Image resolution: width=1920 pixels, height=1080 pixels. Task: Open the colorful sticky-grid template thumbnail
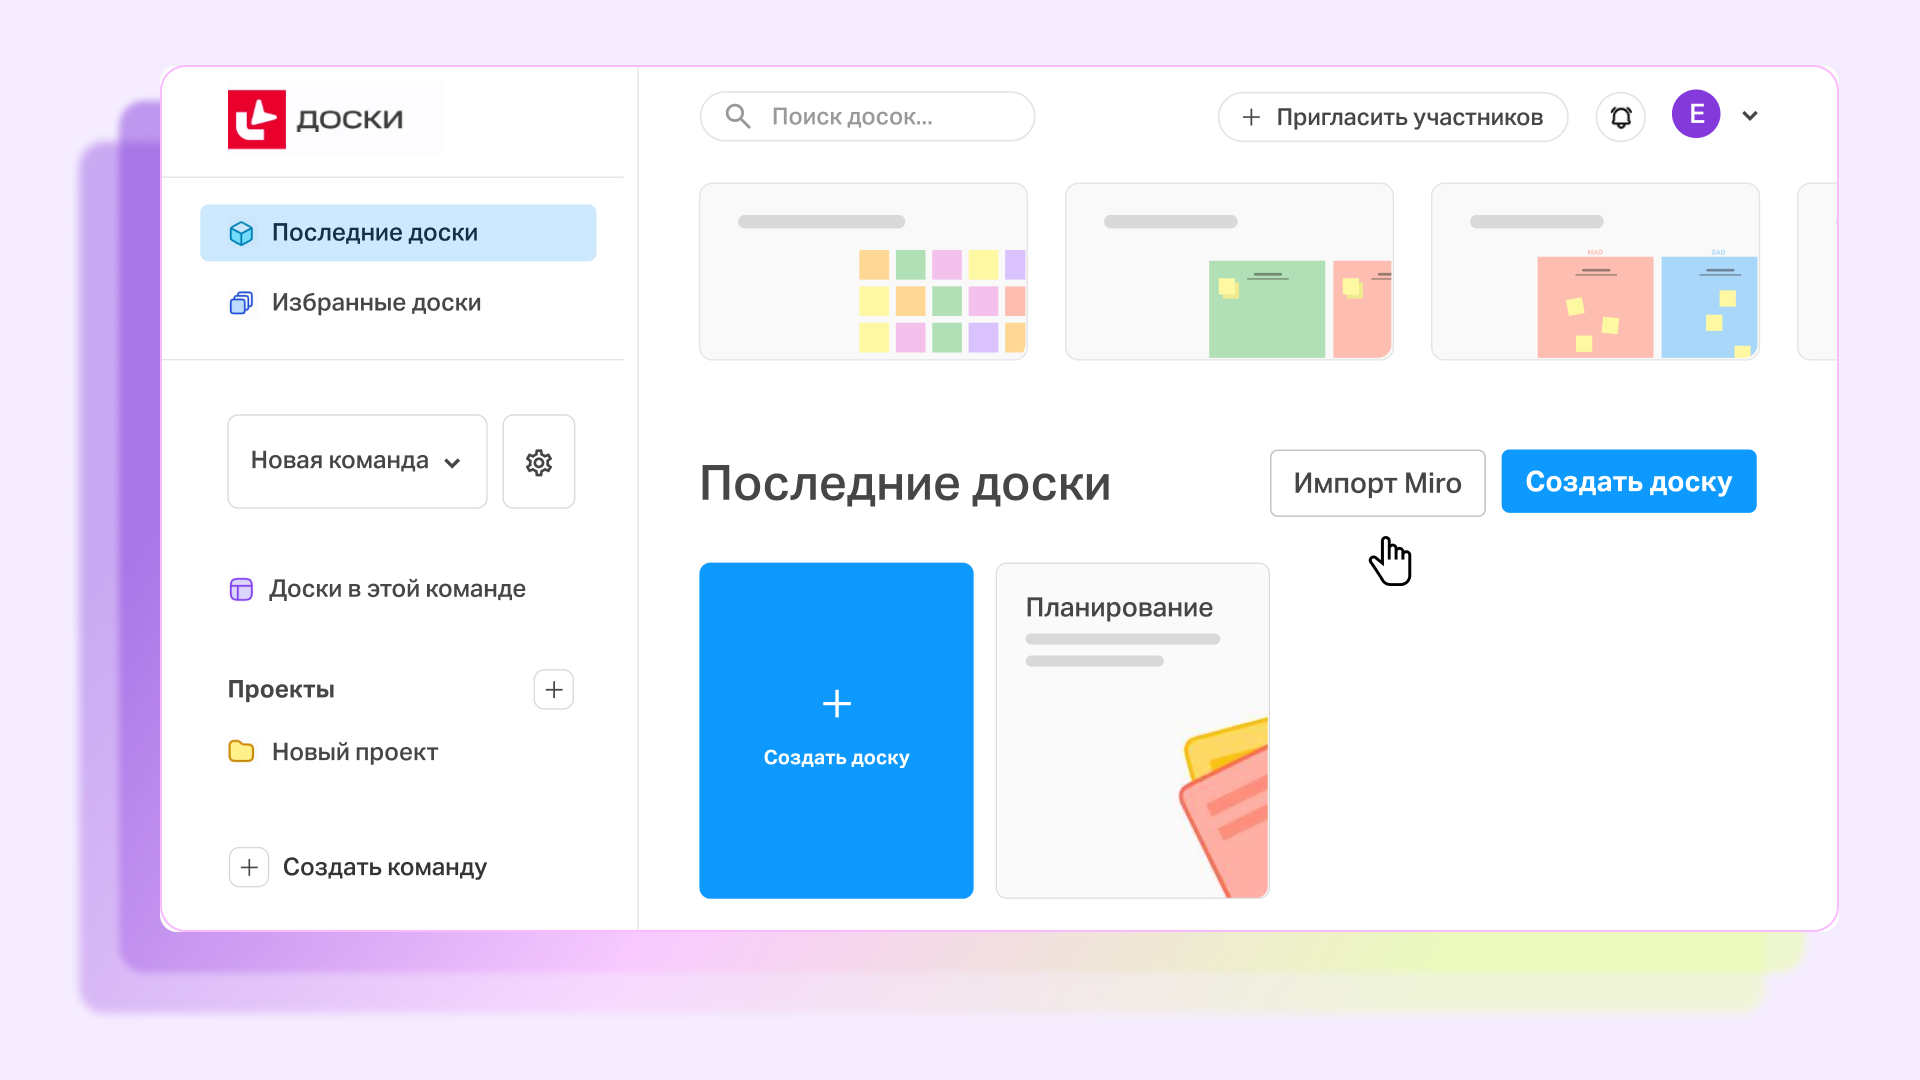tap(863, 271)
